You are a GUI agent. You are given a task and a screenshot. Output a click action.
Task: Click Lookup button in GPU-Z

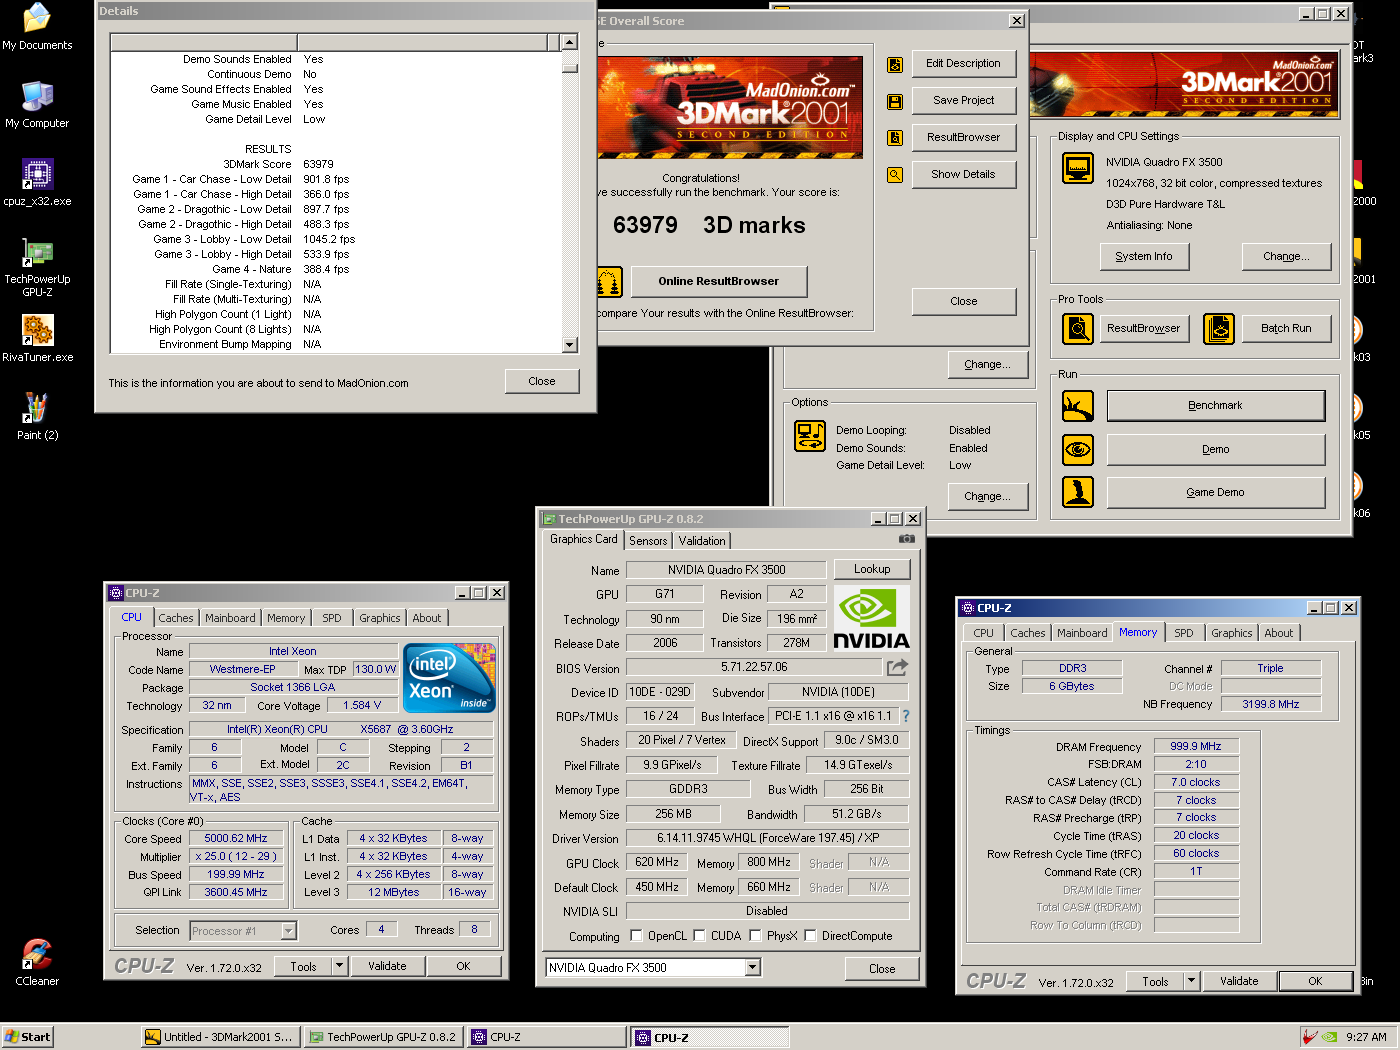872,569
